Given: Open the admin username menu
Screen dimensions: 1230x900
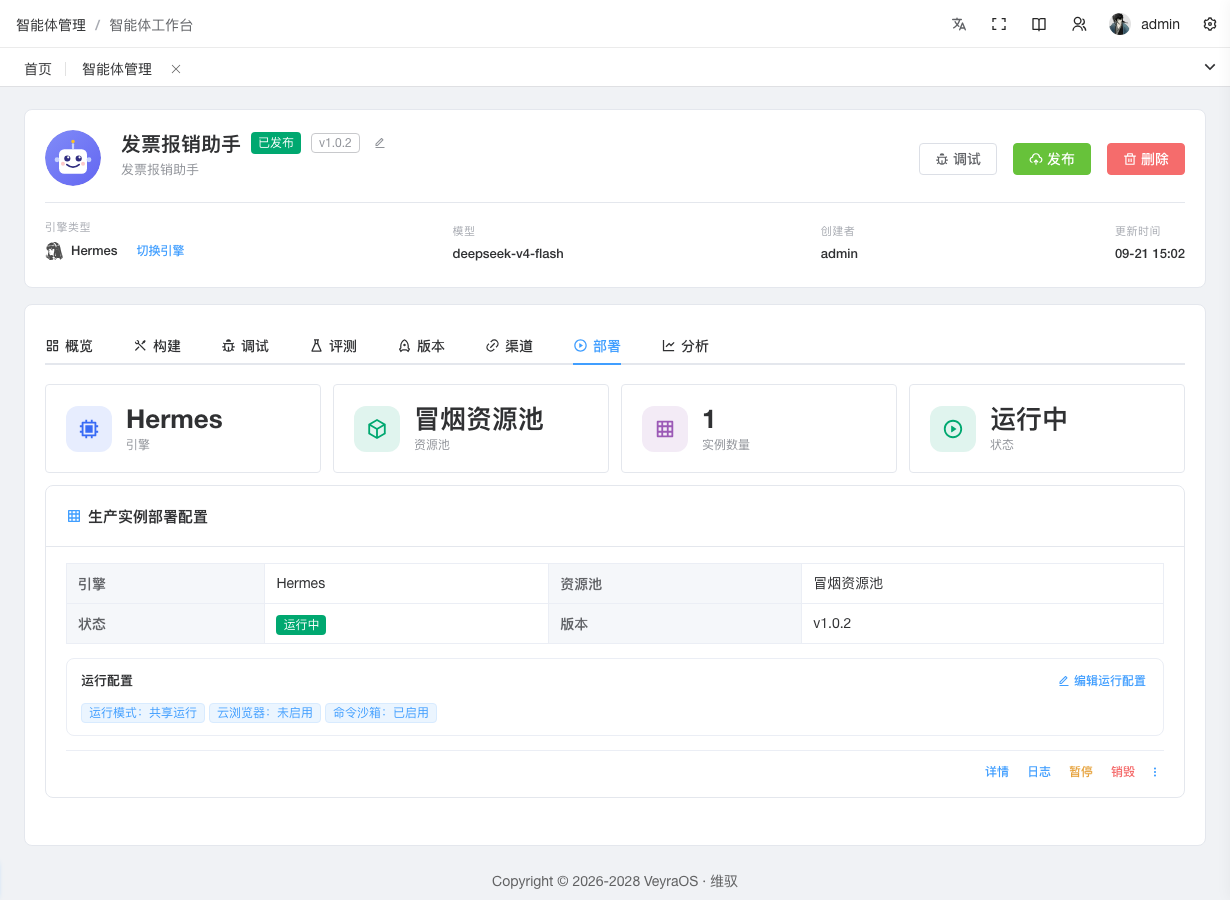Looking at the screenshot, I should click(x=1160, y=24).
